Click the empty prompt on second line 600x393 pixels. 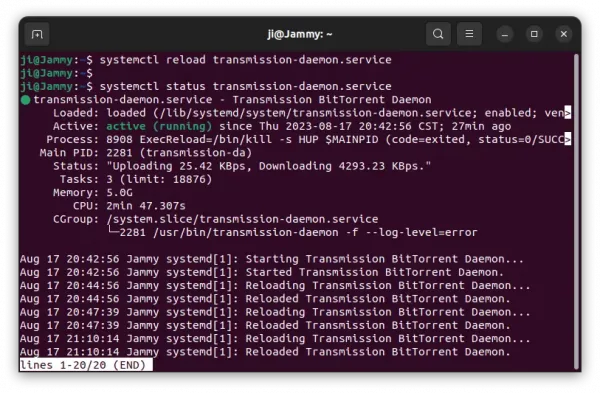point(57,73)
